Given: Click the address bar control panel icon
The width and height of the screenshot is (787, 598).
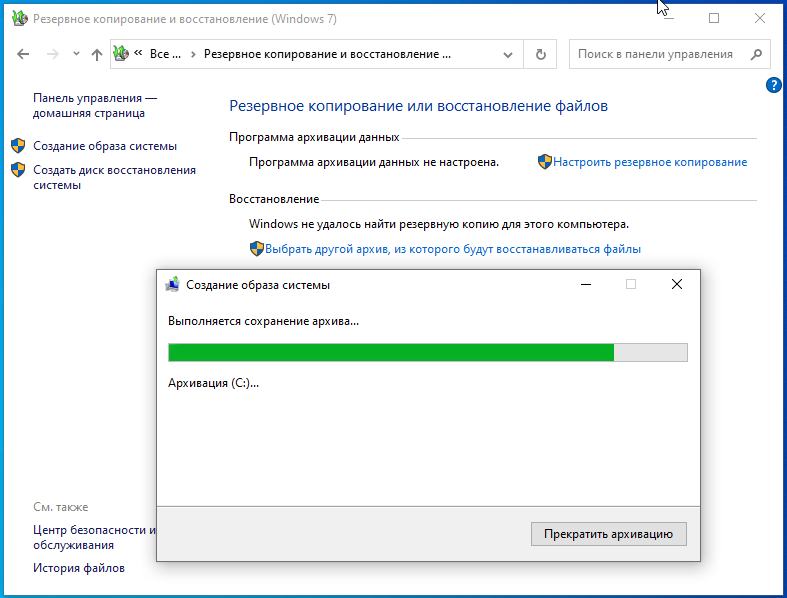Looking at the screenshot, I should click(x=121, y=53).
